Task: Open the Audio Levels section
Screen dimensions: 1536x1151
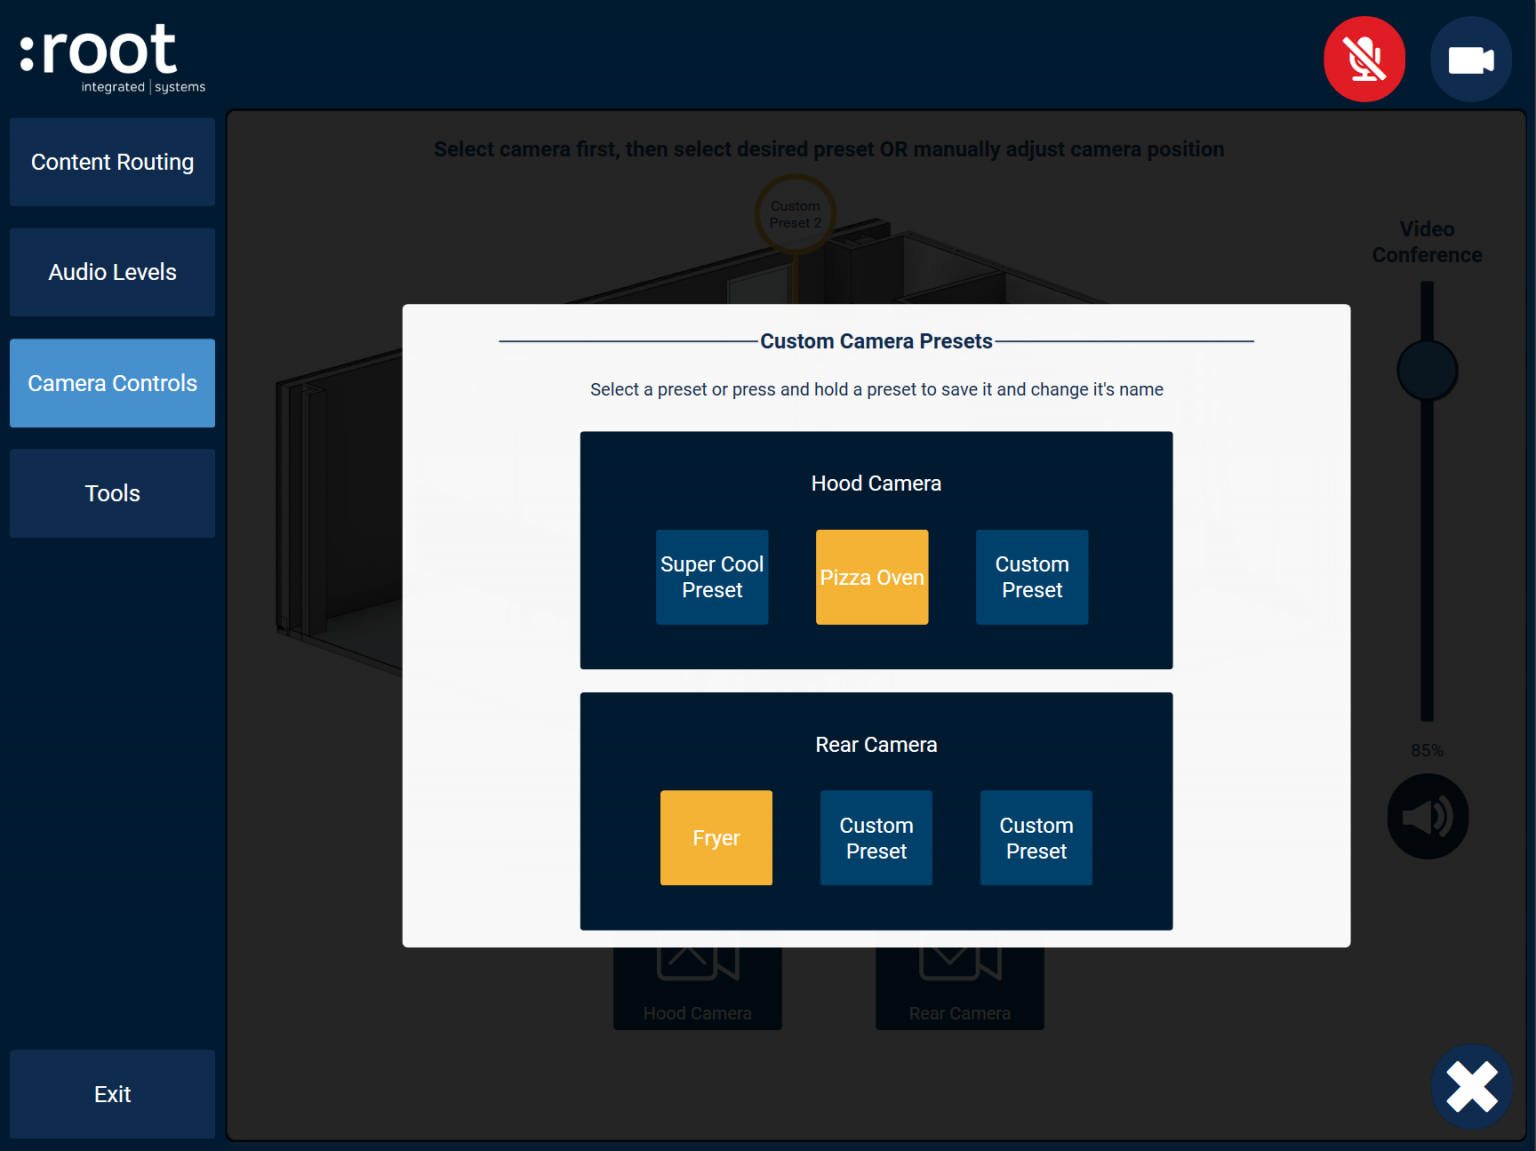Action: tap(112, 272)
